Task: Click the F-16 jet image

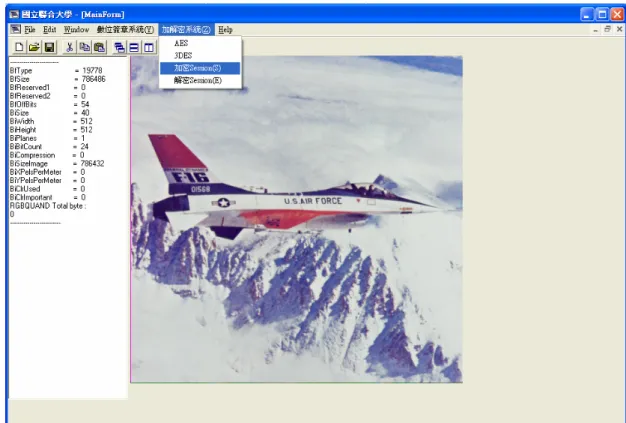Action: click(297, 219)
